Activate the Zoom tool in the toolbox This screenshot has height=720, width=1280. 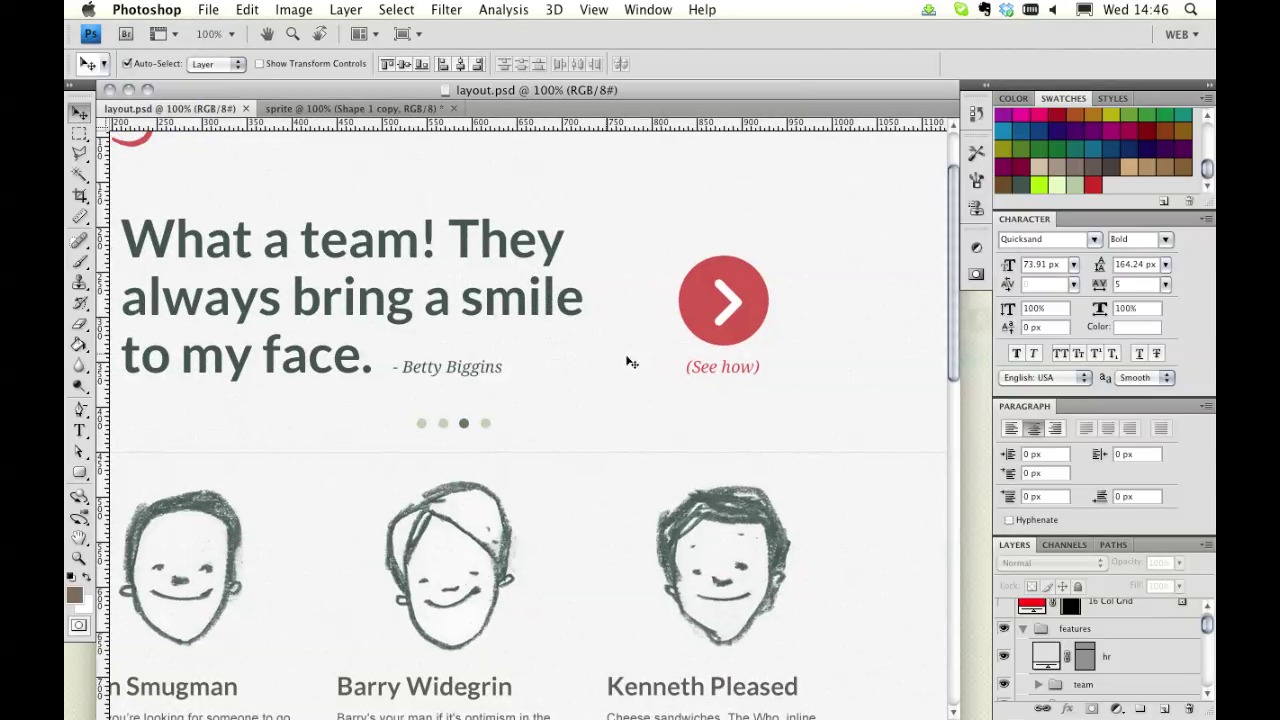coord(79,558)
